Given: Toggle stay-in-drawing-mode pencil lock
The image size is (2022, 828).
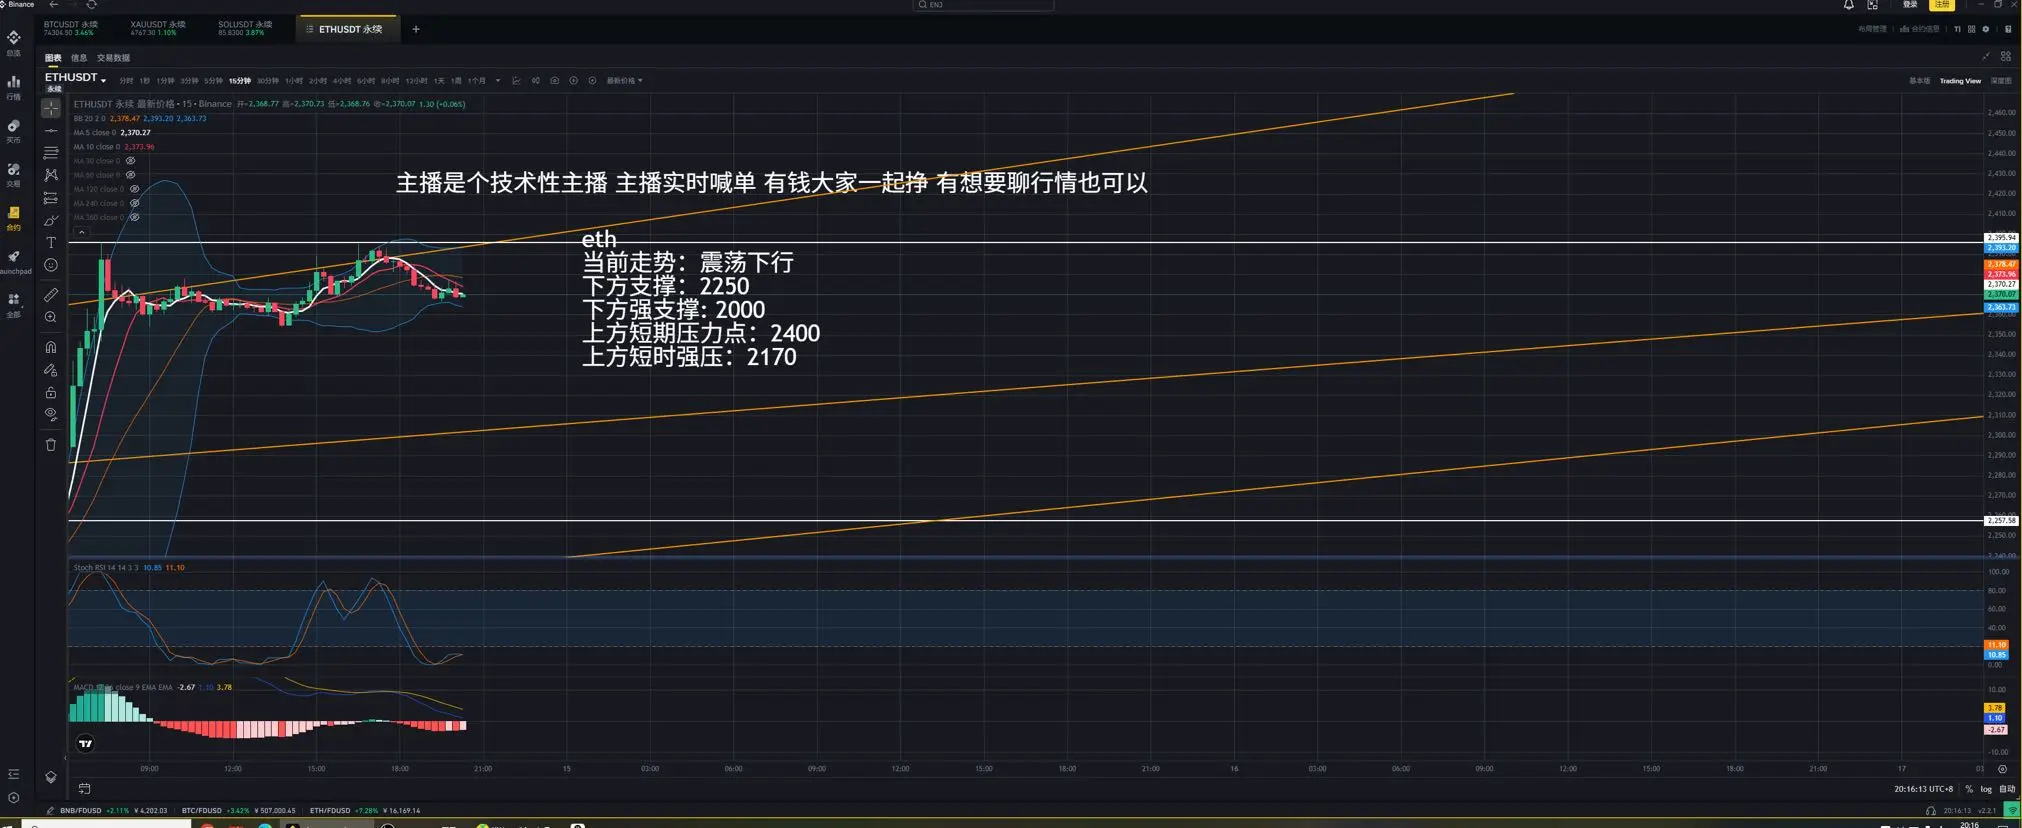Looking at the screenshot, I should (51, 370).
